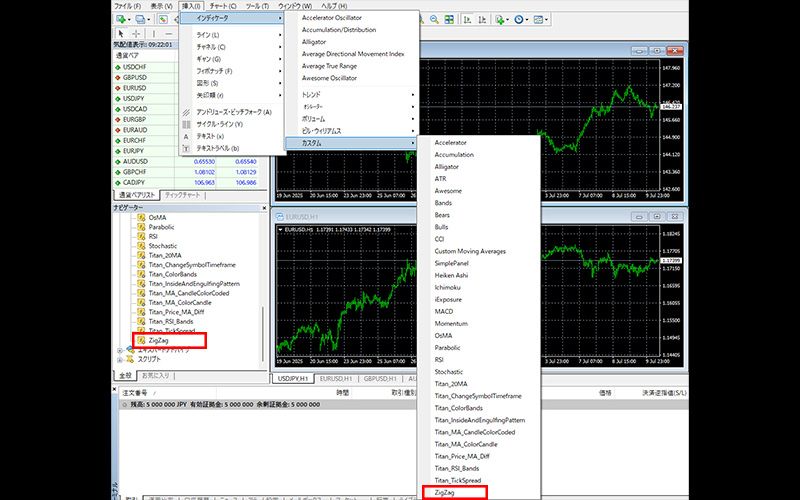The image size is (800, 500).
Task: Click the アンドリューズ・ピッチフォーク menu icon
Action: click(x=186, y=112)
